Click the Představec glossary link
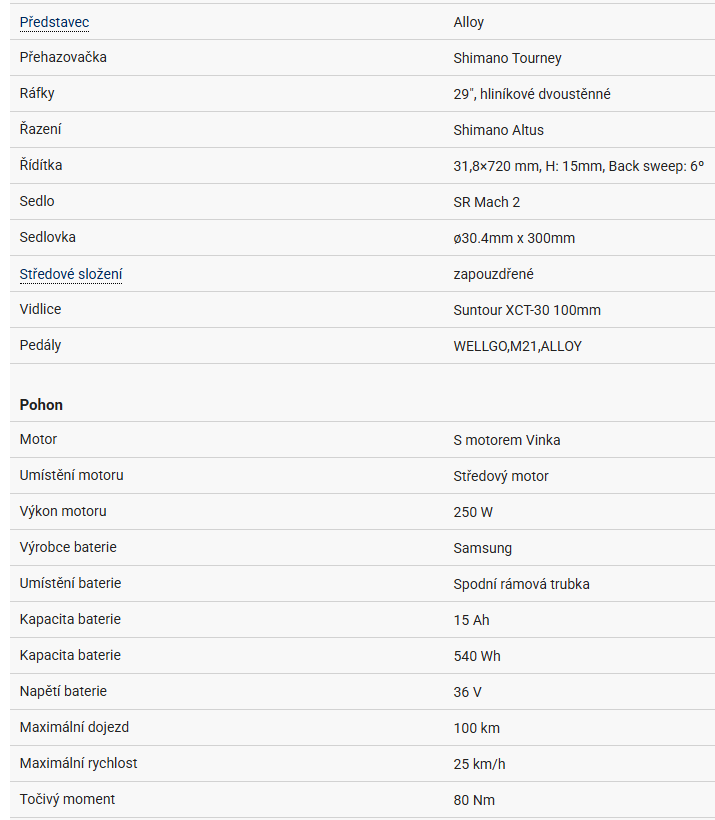715x820 pixels. pos(54,22)
